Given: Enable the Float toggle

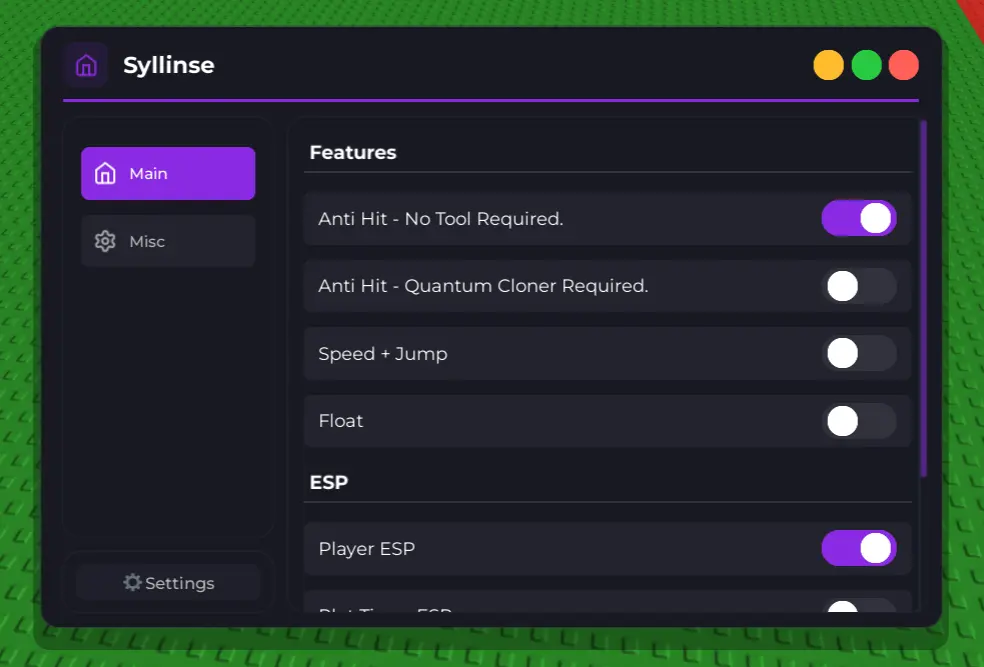Looking at the screenshot, I should (858, 421).
